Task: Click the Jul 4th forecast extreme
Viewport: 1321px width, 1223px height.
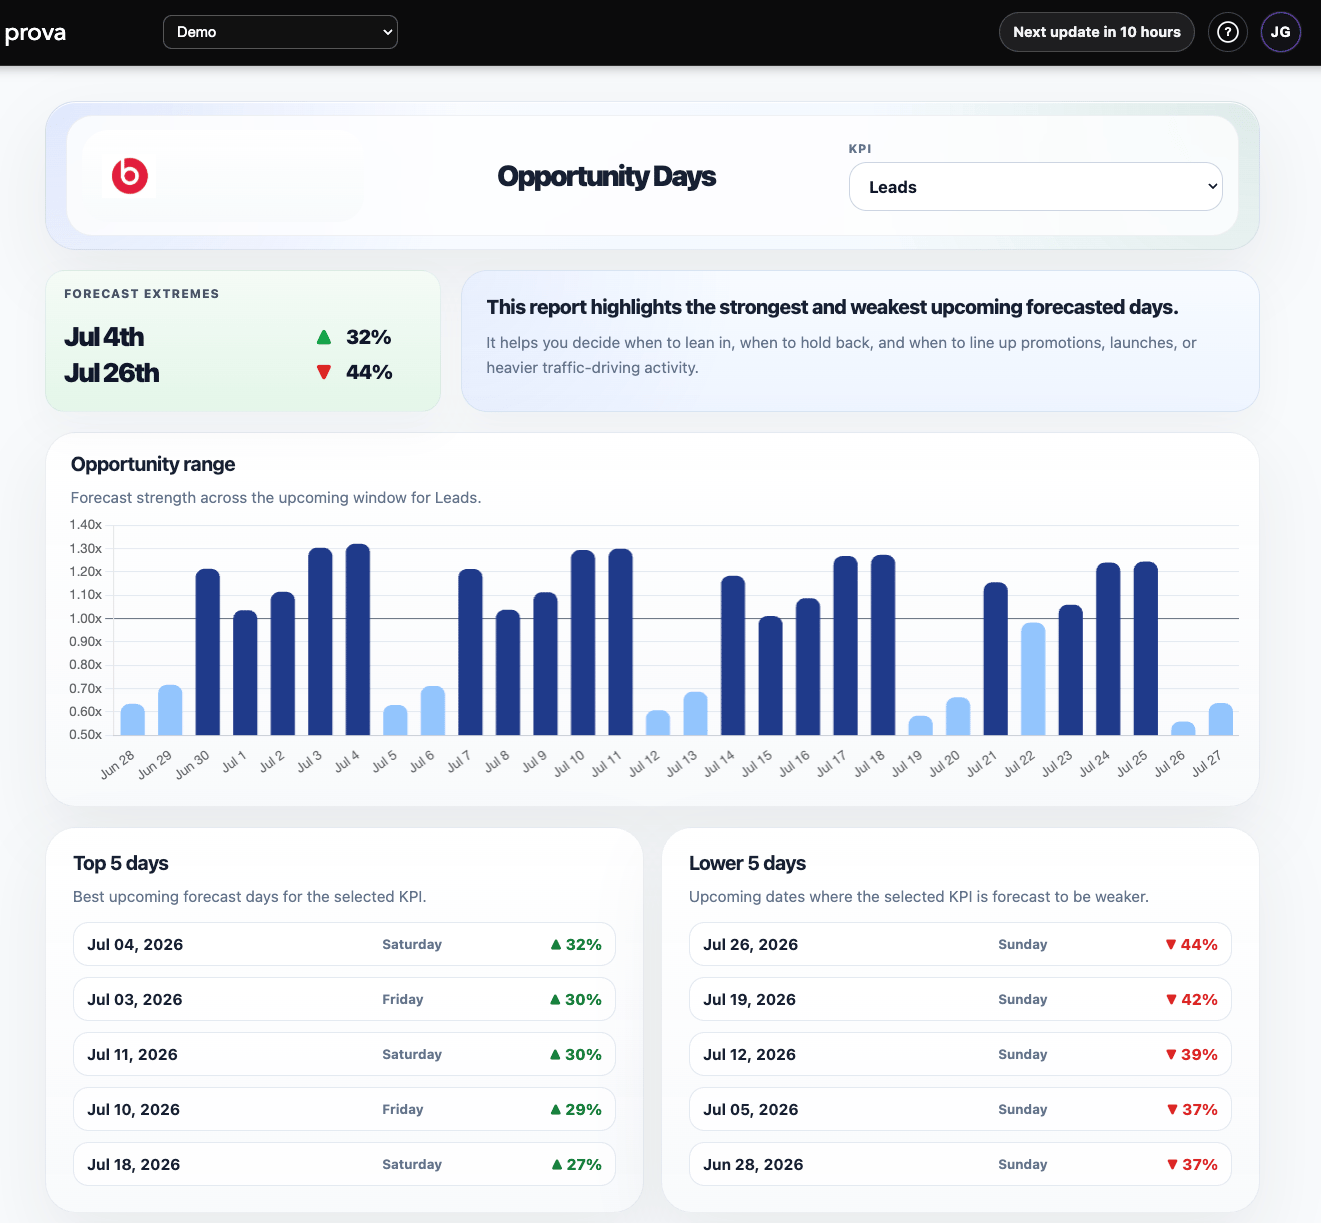Action: [x=104, y=337]
